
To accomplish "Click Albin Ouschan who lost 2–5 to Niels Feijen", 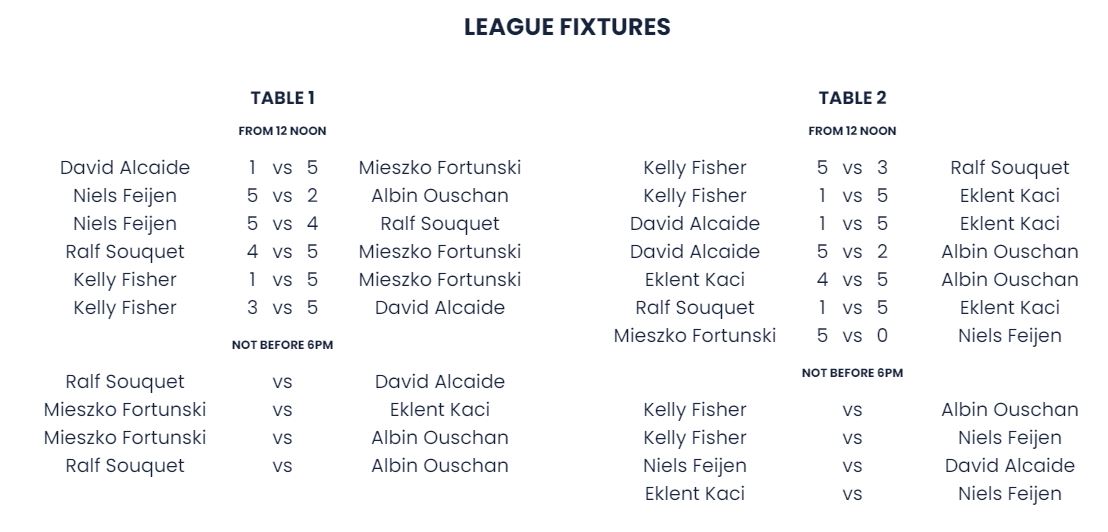I will (x=440, y=196).
